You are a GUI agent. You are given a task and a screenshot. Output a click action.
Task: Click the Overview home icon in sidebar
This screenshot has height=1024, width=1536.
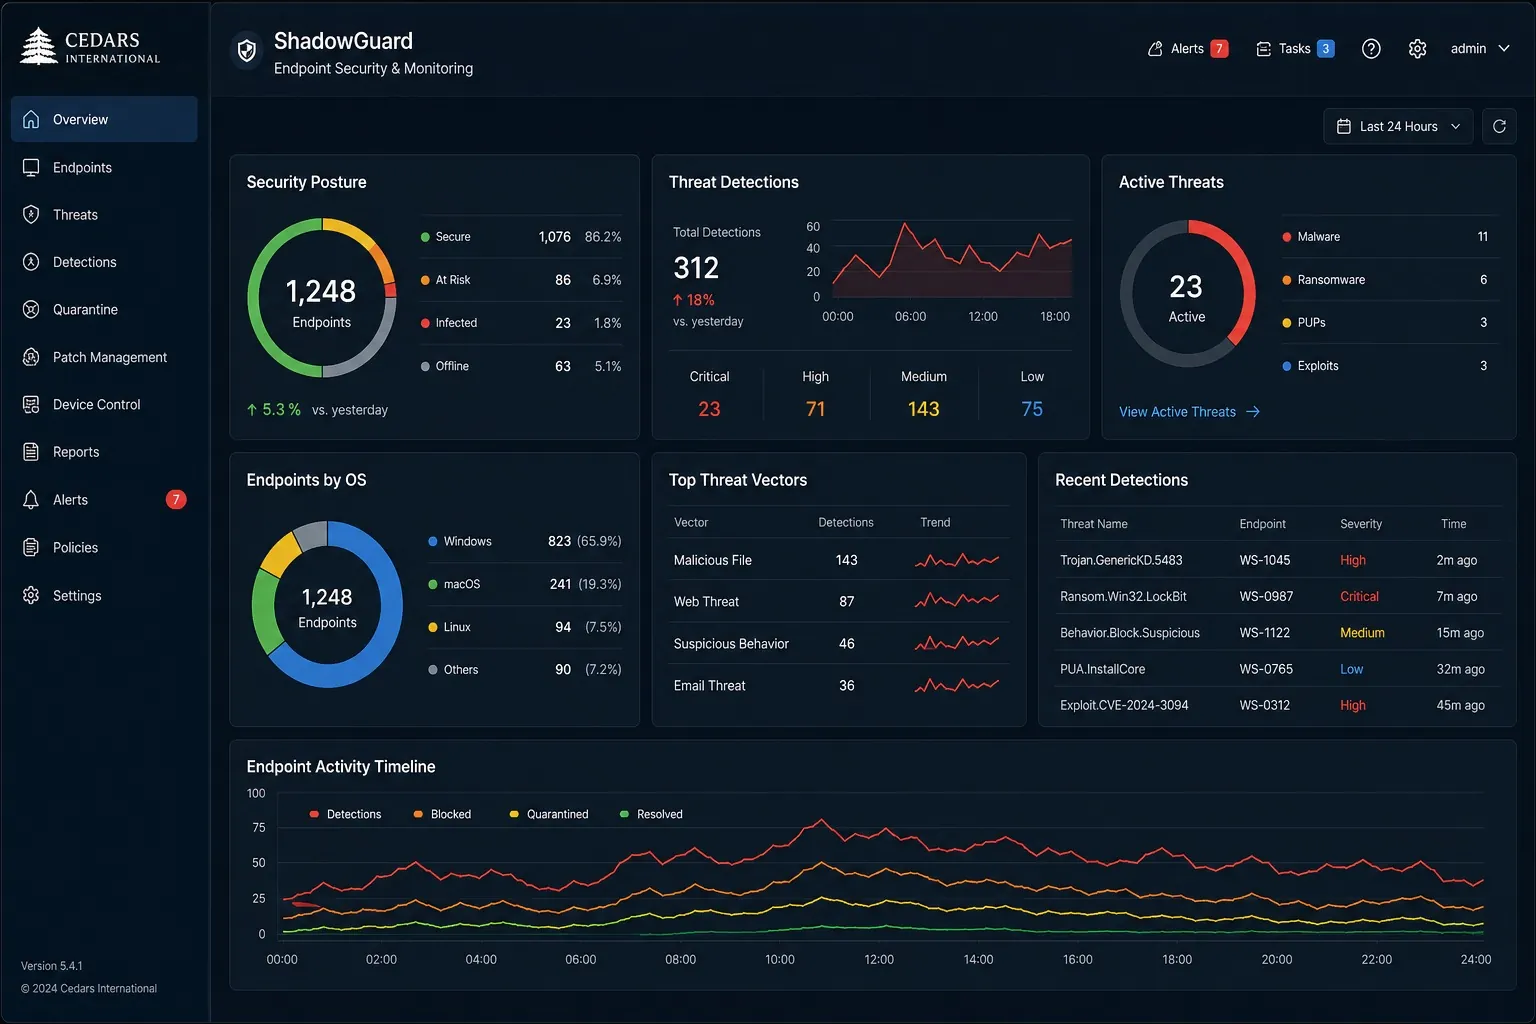[x=31, y=119]
